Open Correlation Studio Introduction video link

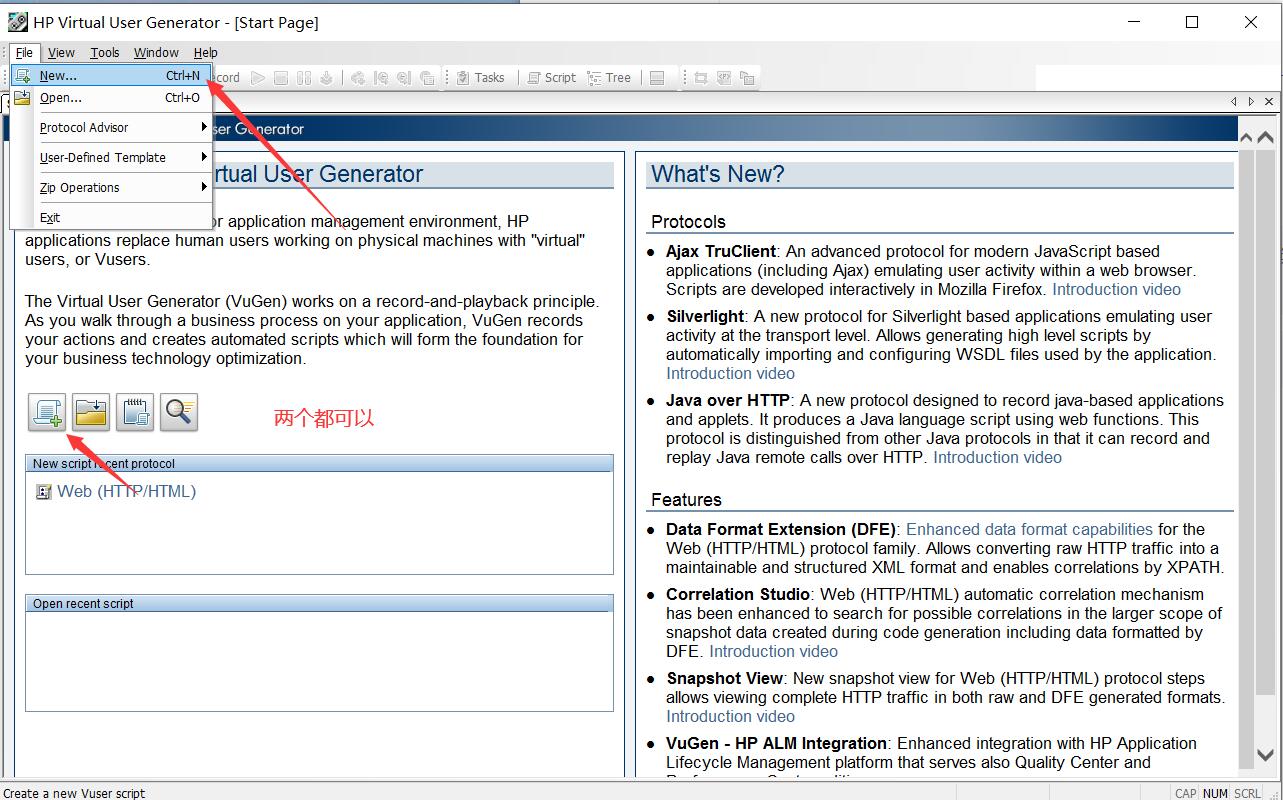773,651
